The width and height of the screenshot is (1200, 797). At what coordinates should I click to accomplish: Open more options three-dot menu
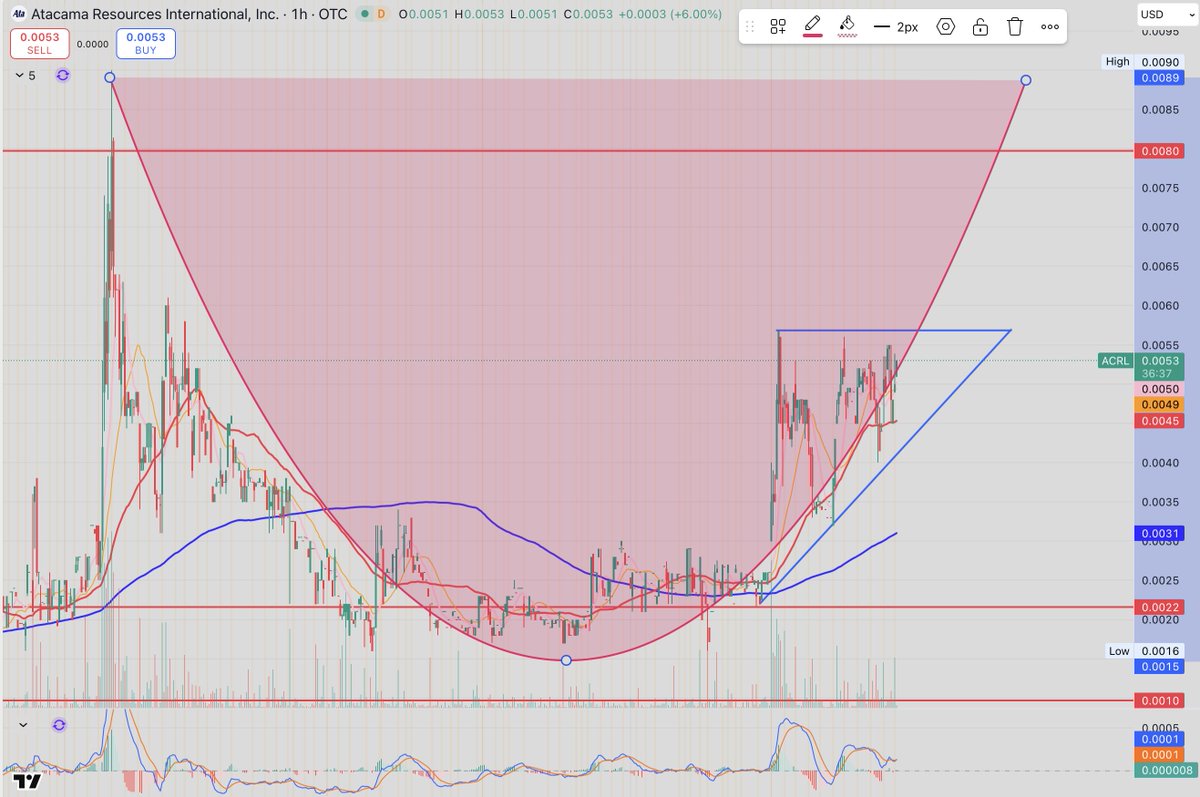[1050, 27]
